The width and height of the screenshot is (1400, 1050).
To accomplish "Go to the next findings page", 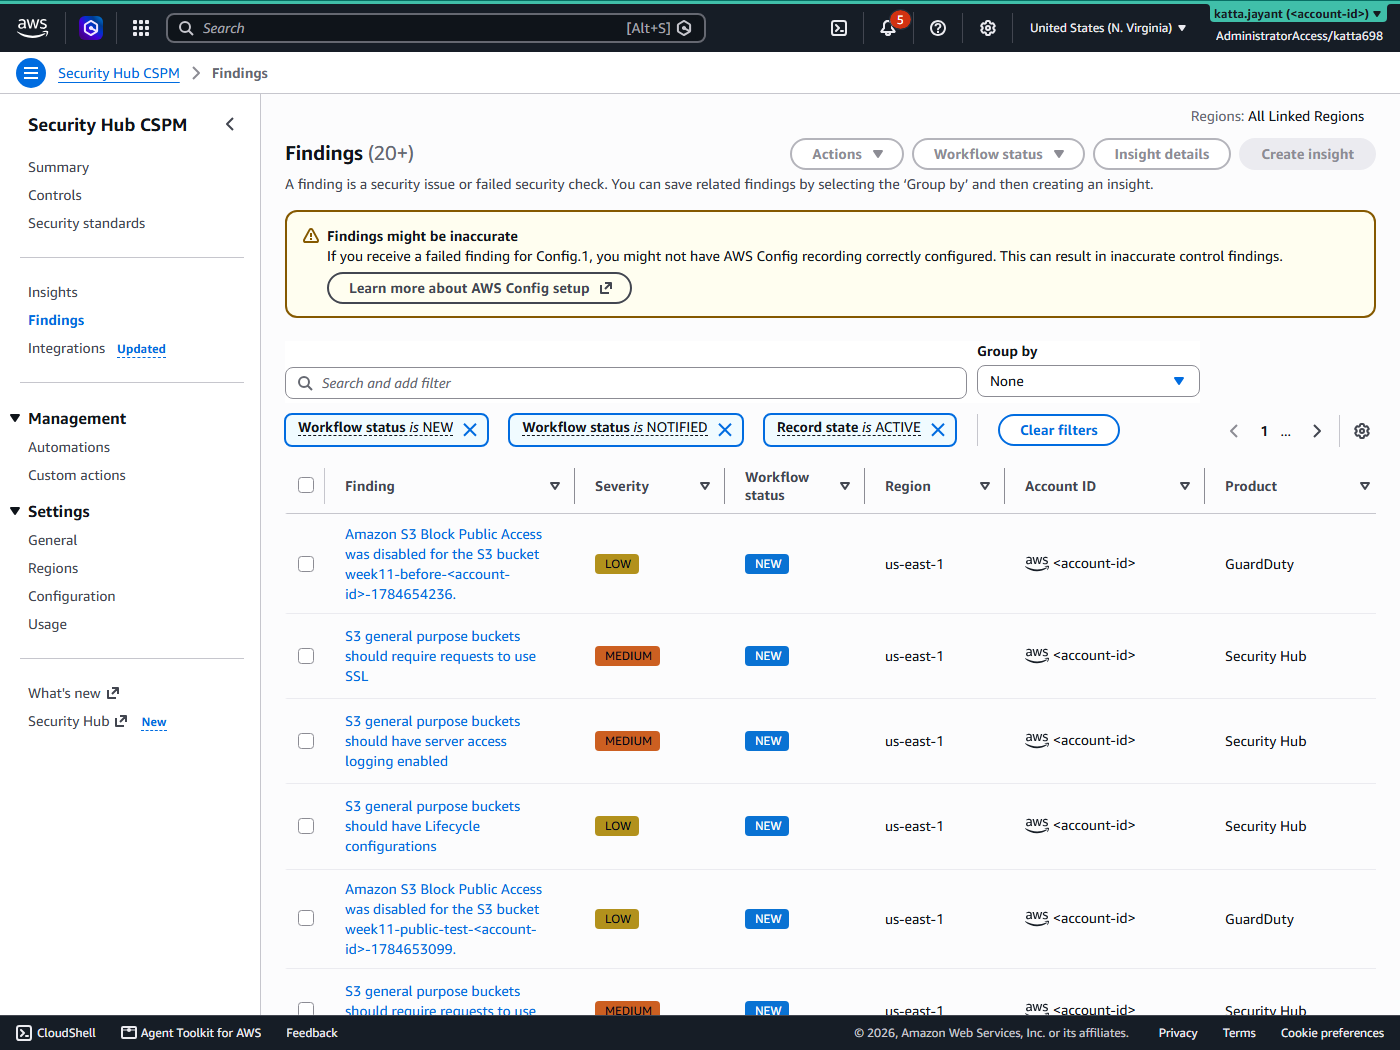I will tap(1317, 431).
